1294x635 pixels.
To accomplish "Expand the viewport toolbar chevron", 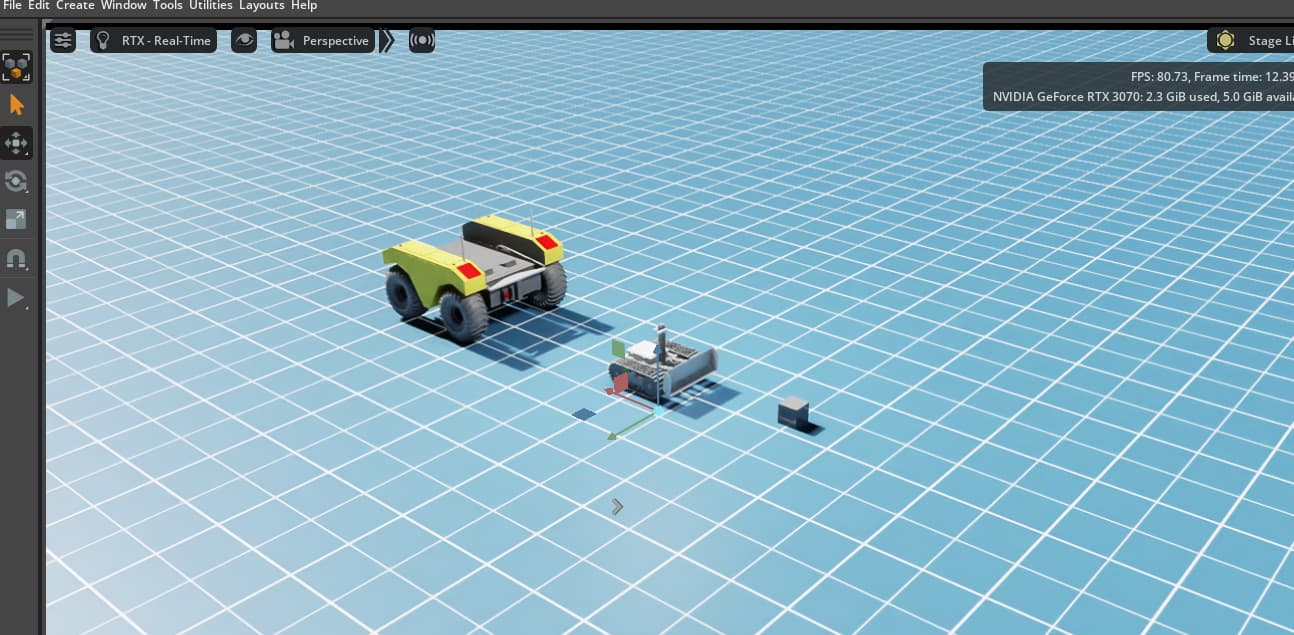I will (387, 40).
